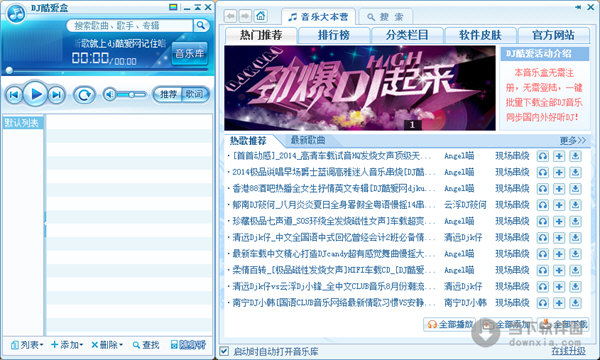Select the 软件皮肤 tab
Image resolution: width=600 pixels, height=360 pixels.
click(480, 35)
